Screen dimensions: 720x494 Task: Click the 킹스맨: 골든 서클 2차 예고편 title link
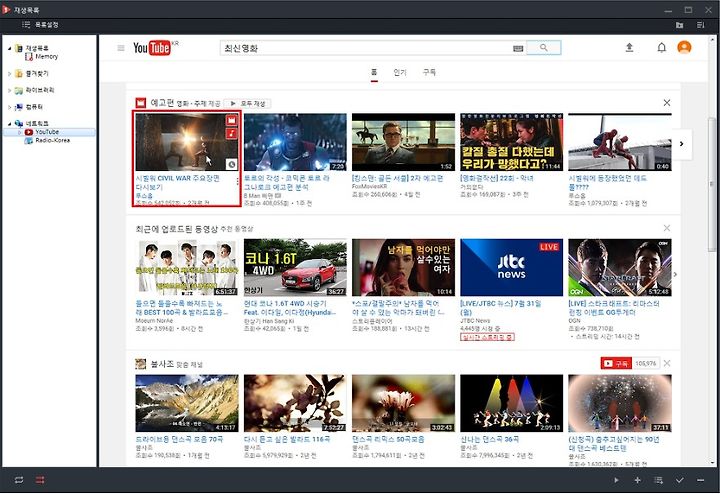point(398,178)
